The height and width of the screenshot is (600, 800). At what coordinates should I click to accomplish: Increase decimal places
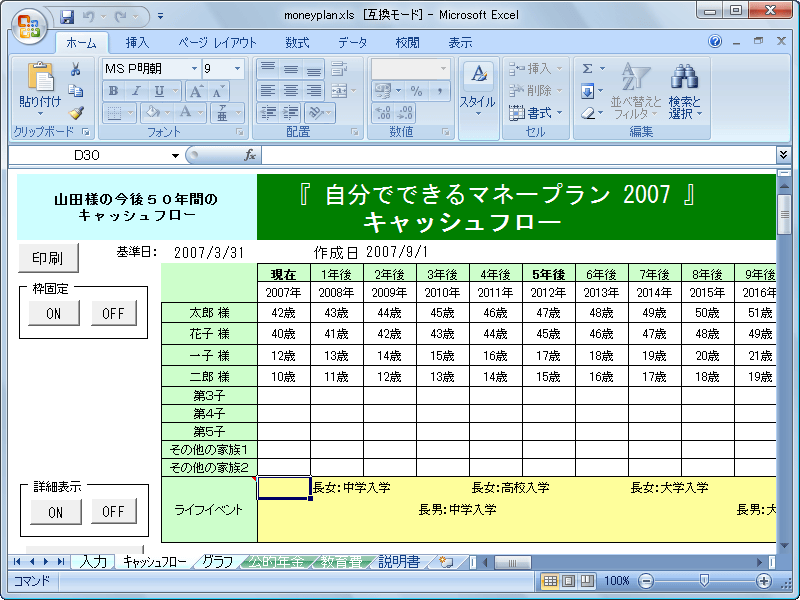[x=383, y=113]
